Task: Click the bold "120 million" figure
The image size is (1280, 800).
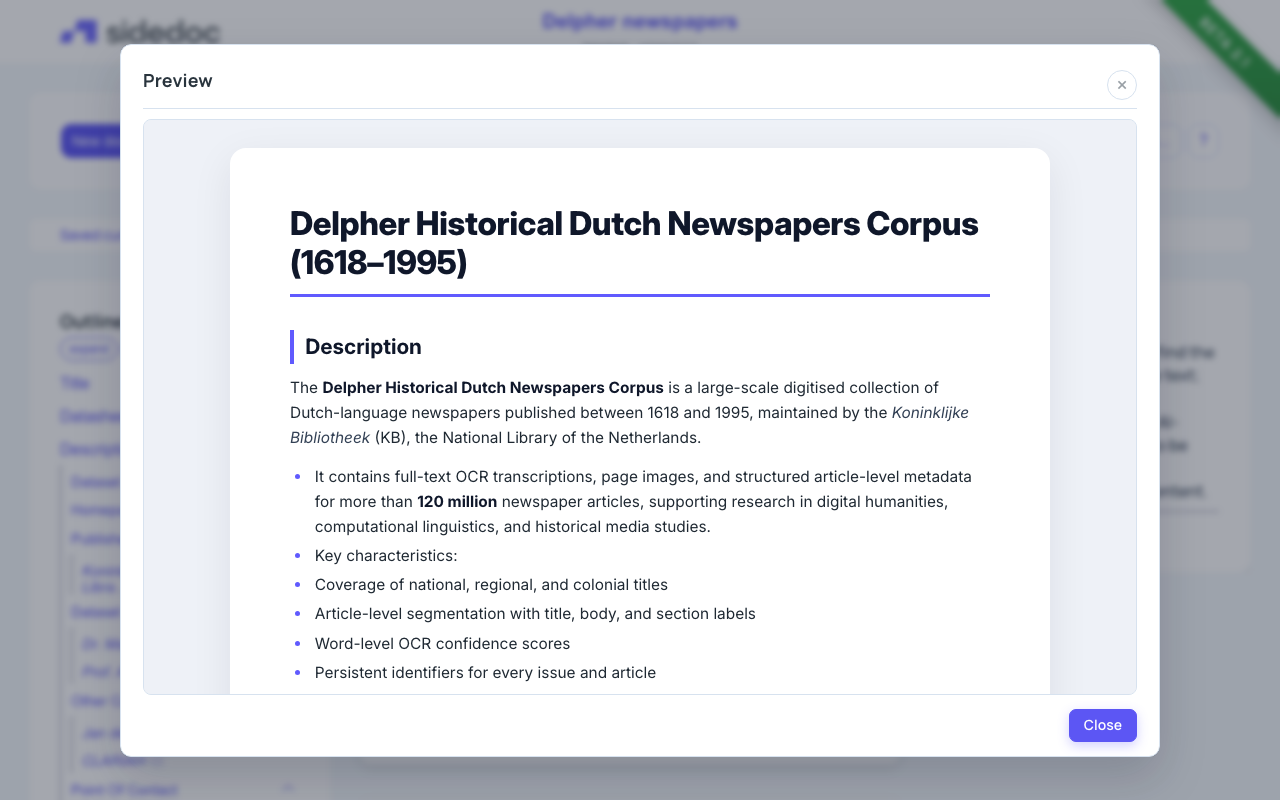Action: (x=457, y=501)
